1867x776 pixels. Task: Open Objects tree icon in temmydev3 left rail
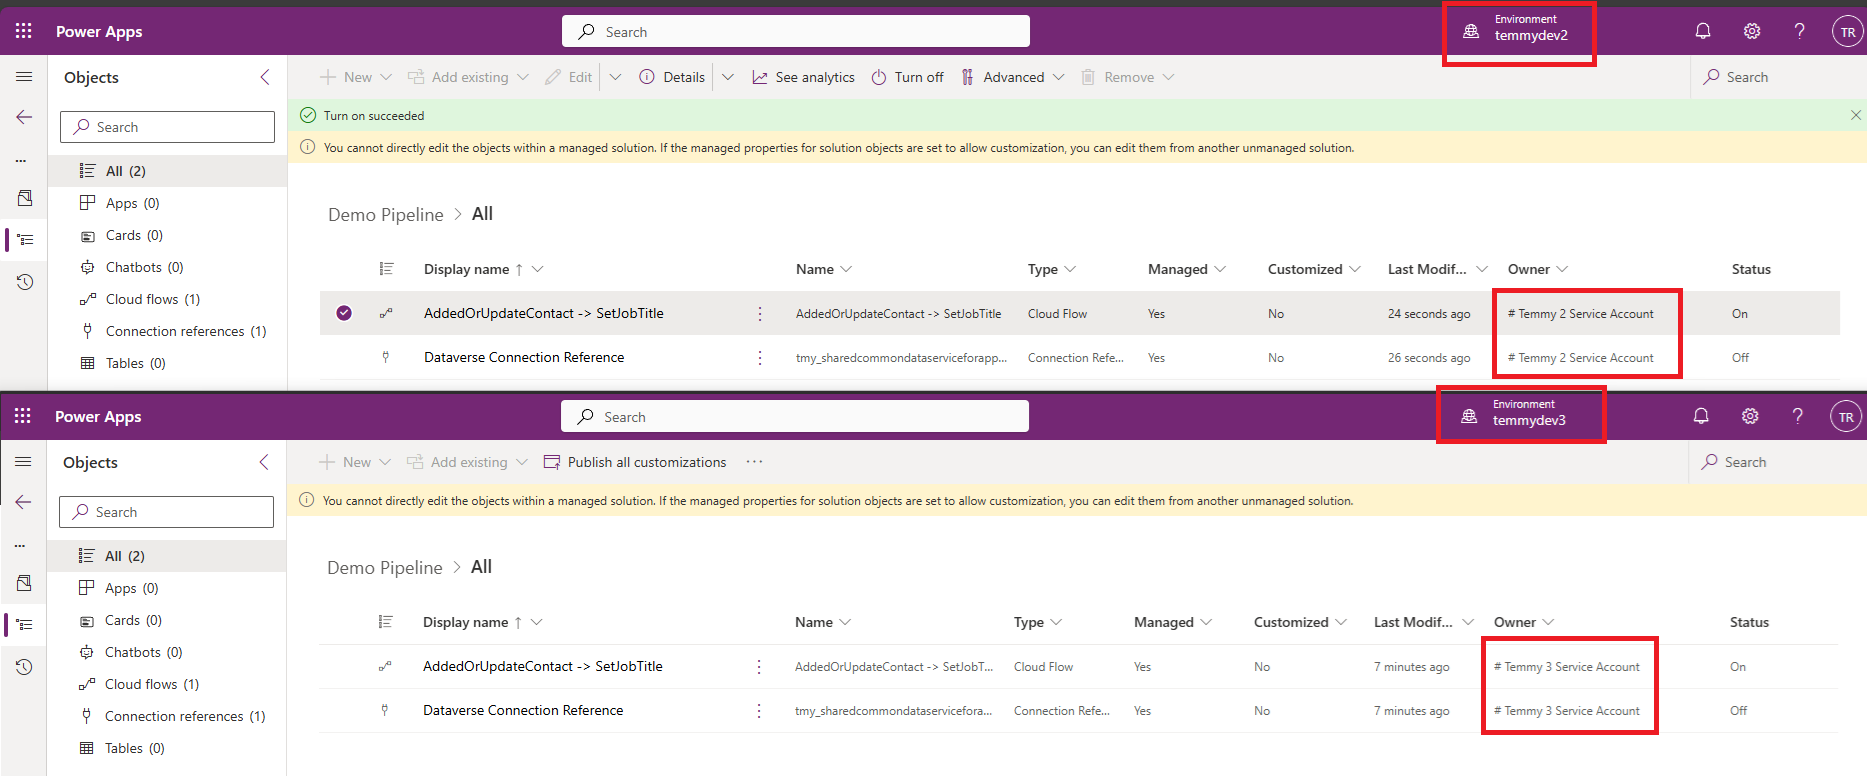point(24,625)
